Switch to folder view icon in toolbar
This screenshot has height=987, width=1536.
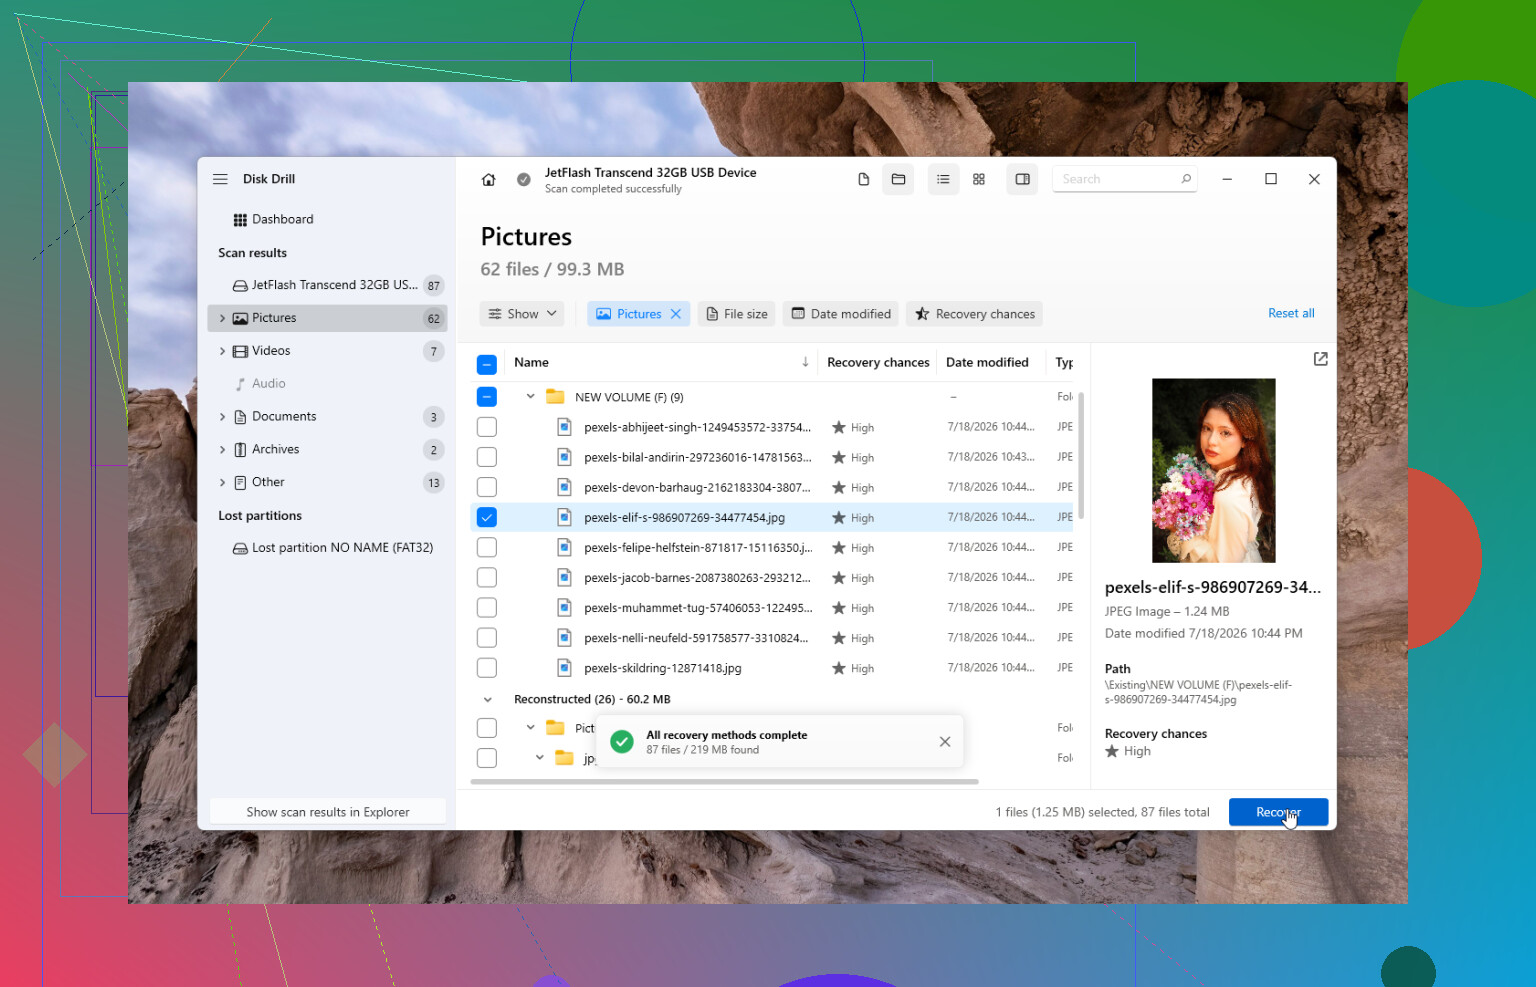898,179
